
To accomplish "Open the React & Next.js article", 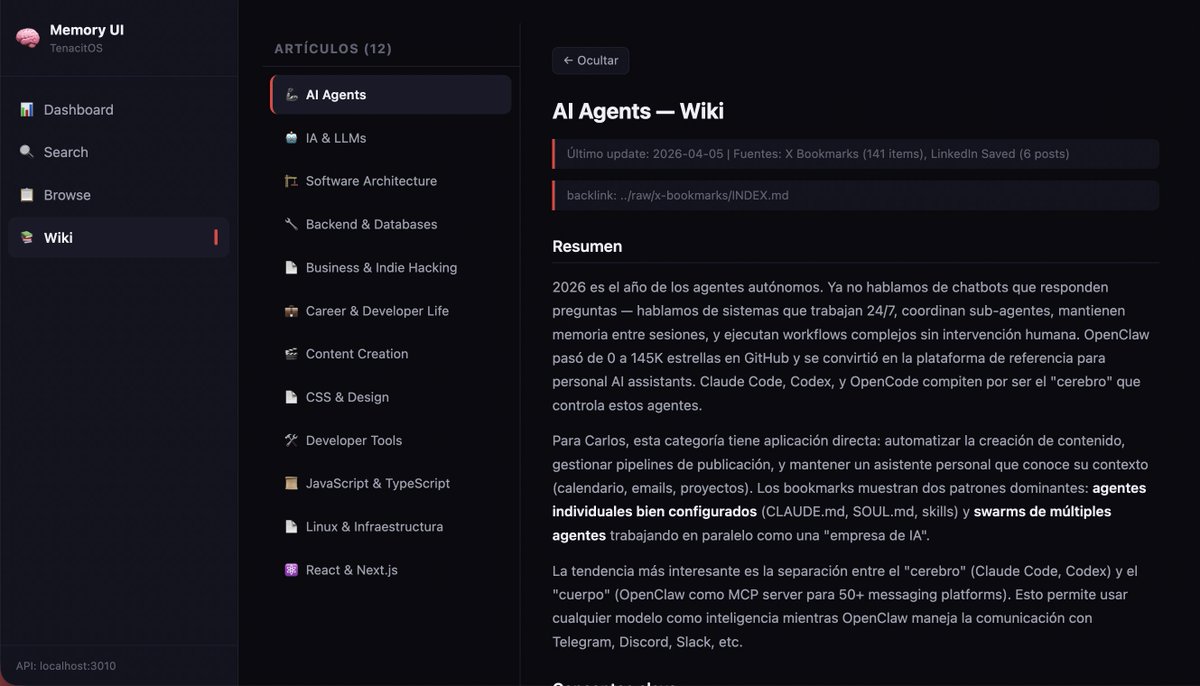I will 391,570.
